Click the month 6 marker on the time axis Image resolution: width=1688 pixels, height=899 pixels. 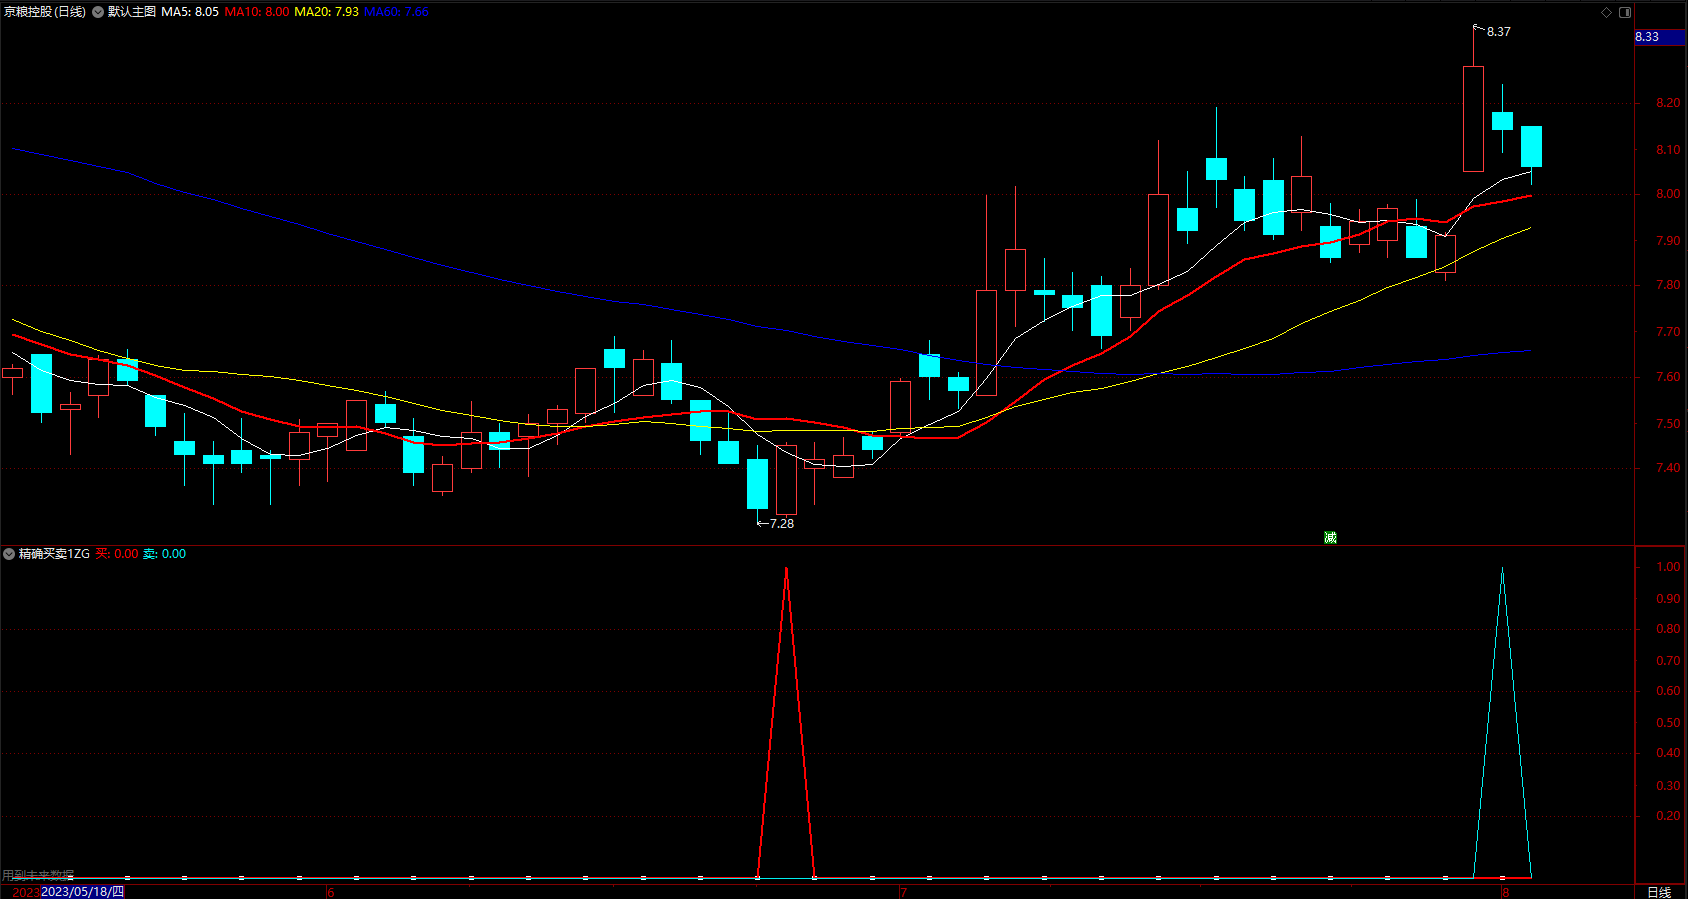click(330, 892)
